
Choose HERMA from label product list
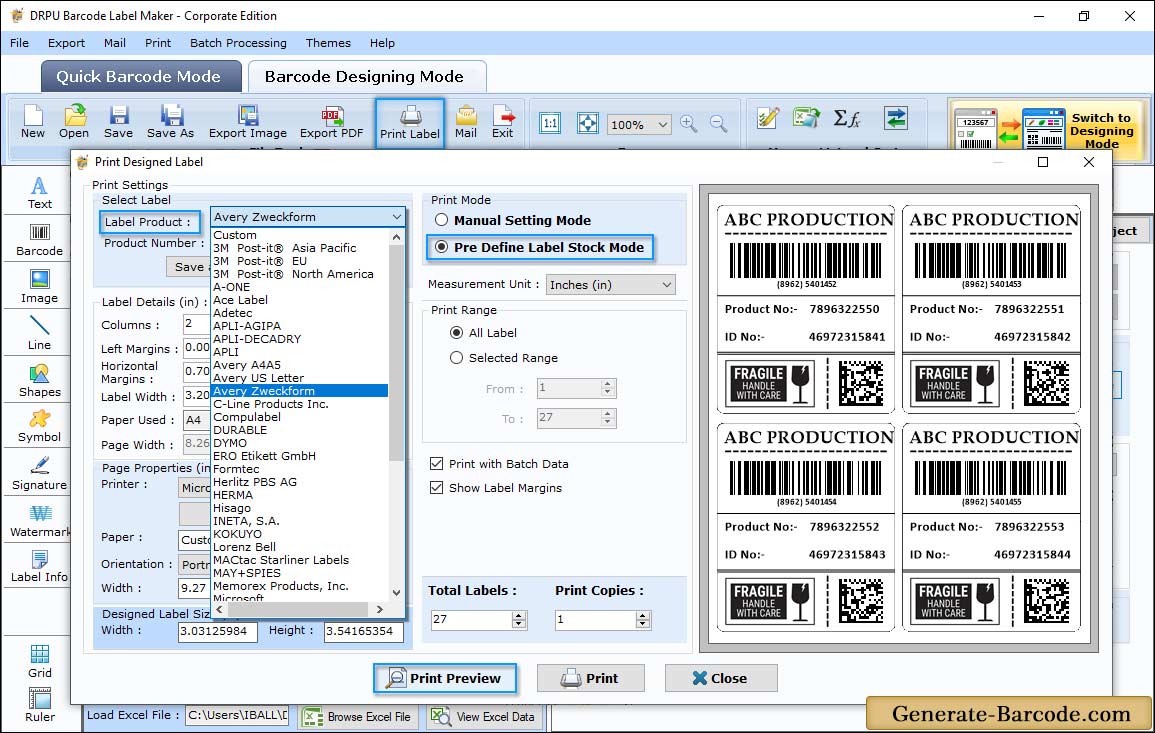click(233, 495)
